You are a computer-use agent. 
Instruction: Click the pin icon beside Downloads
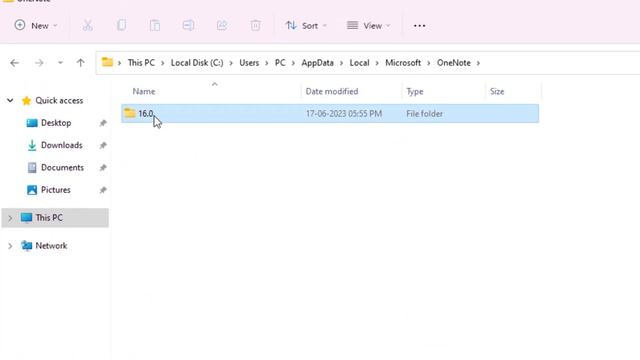point(103,145)
